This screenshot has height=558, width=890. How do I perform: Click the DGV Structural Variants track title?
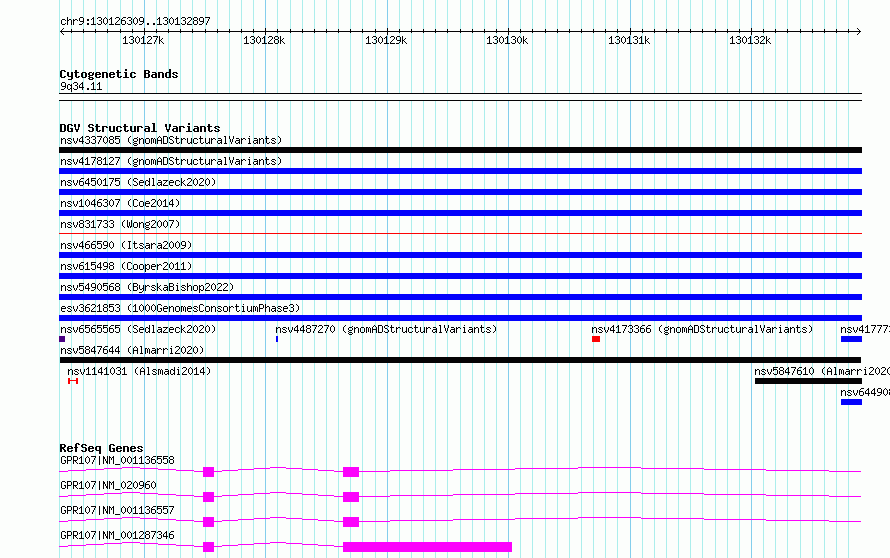point(140,128)
